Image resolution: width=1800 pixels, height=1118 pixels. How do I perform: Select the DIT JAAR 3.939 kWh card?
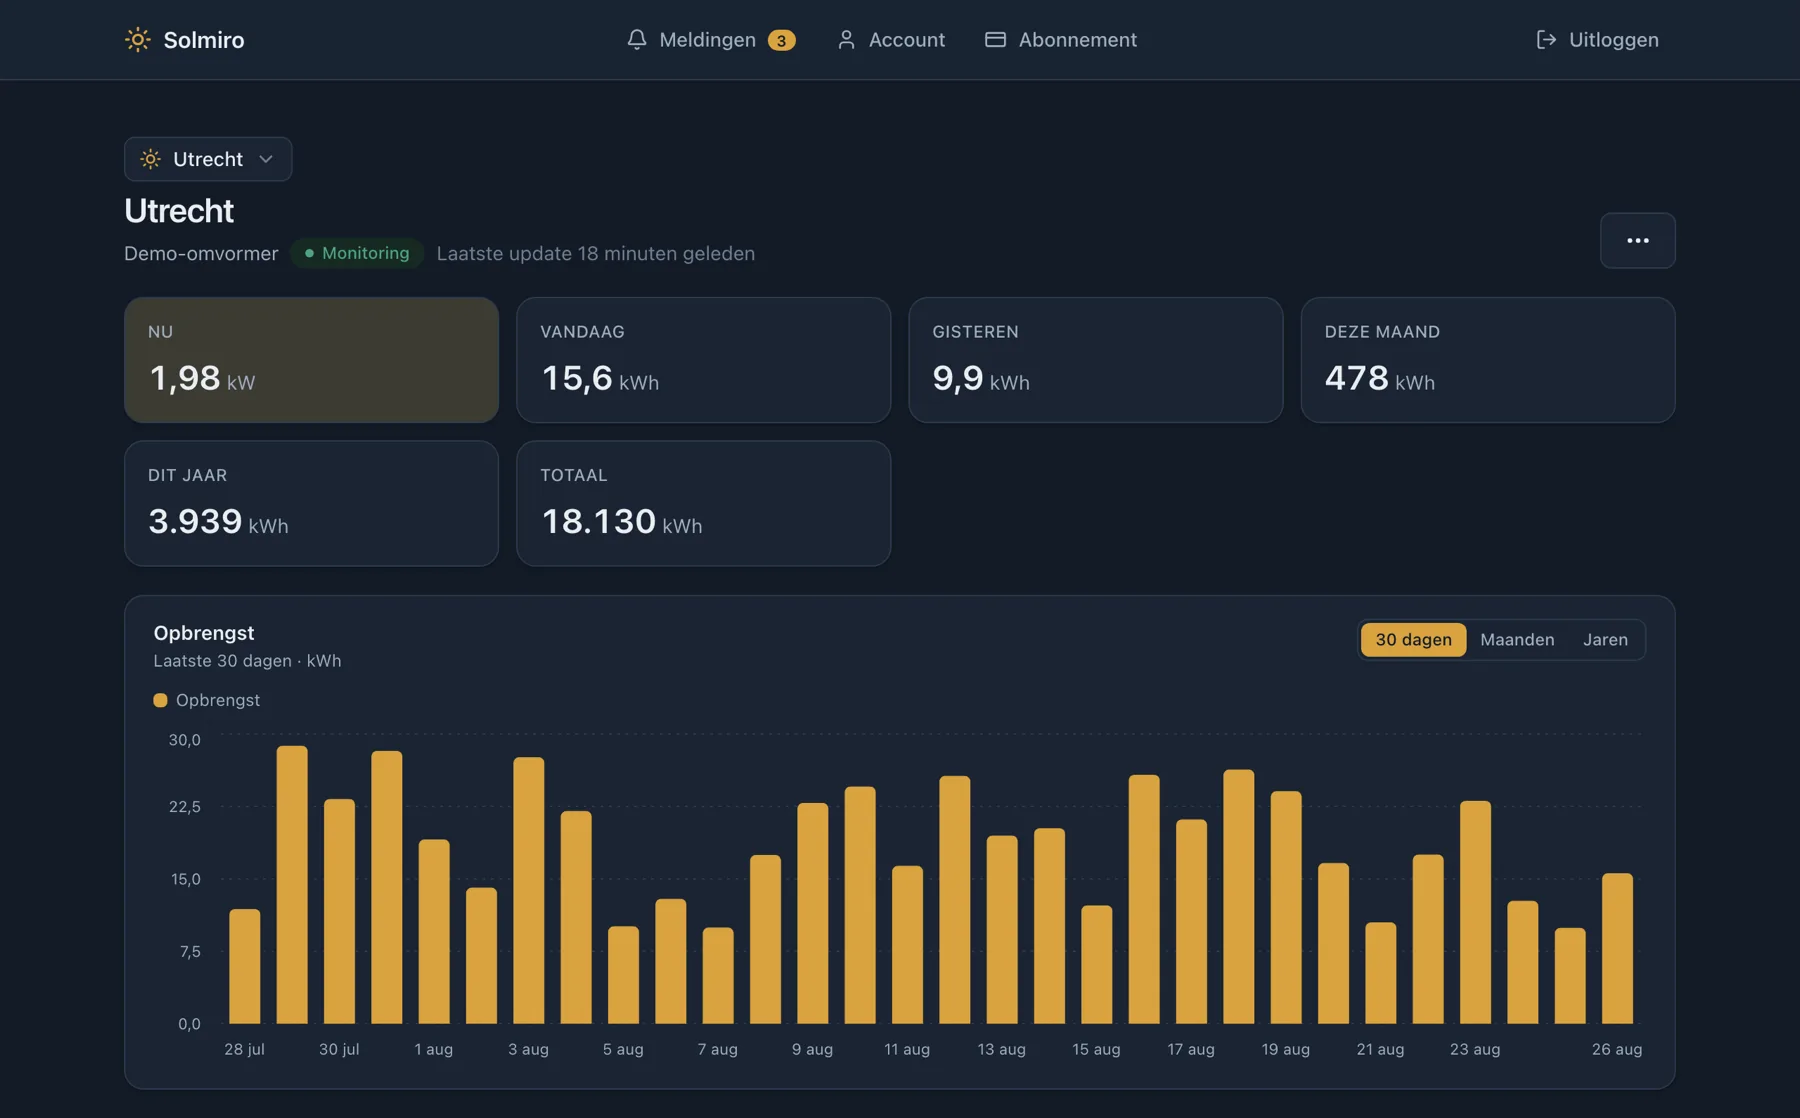311,503
